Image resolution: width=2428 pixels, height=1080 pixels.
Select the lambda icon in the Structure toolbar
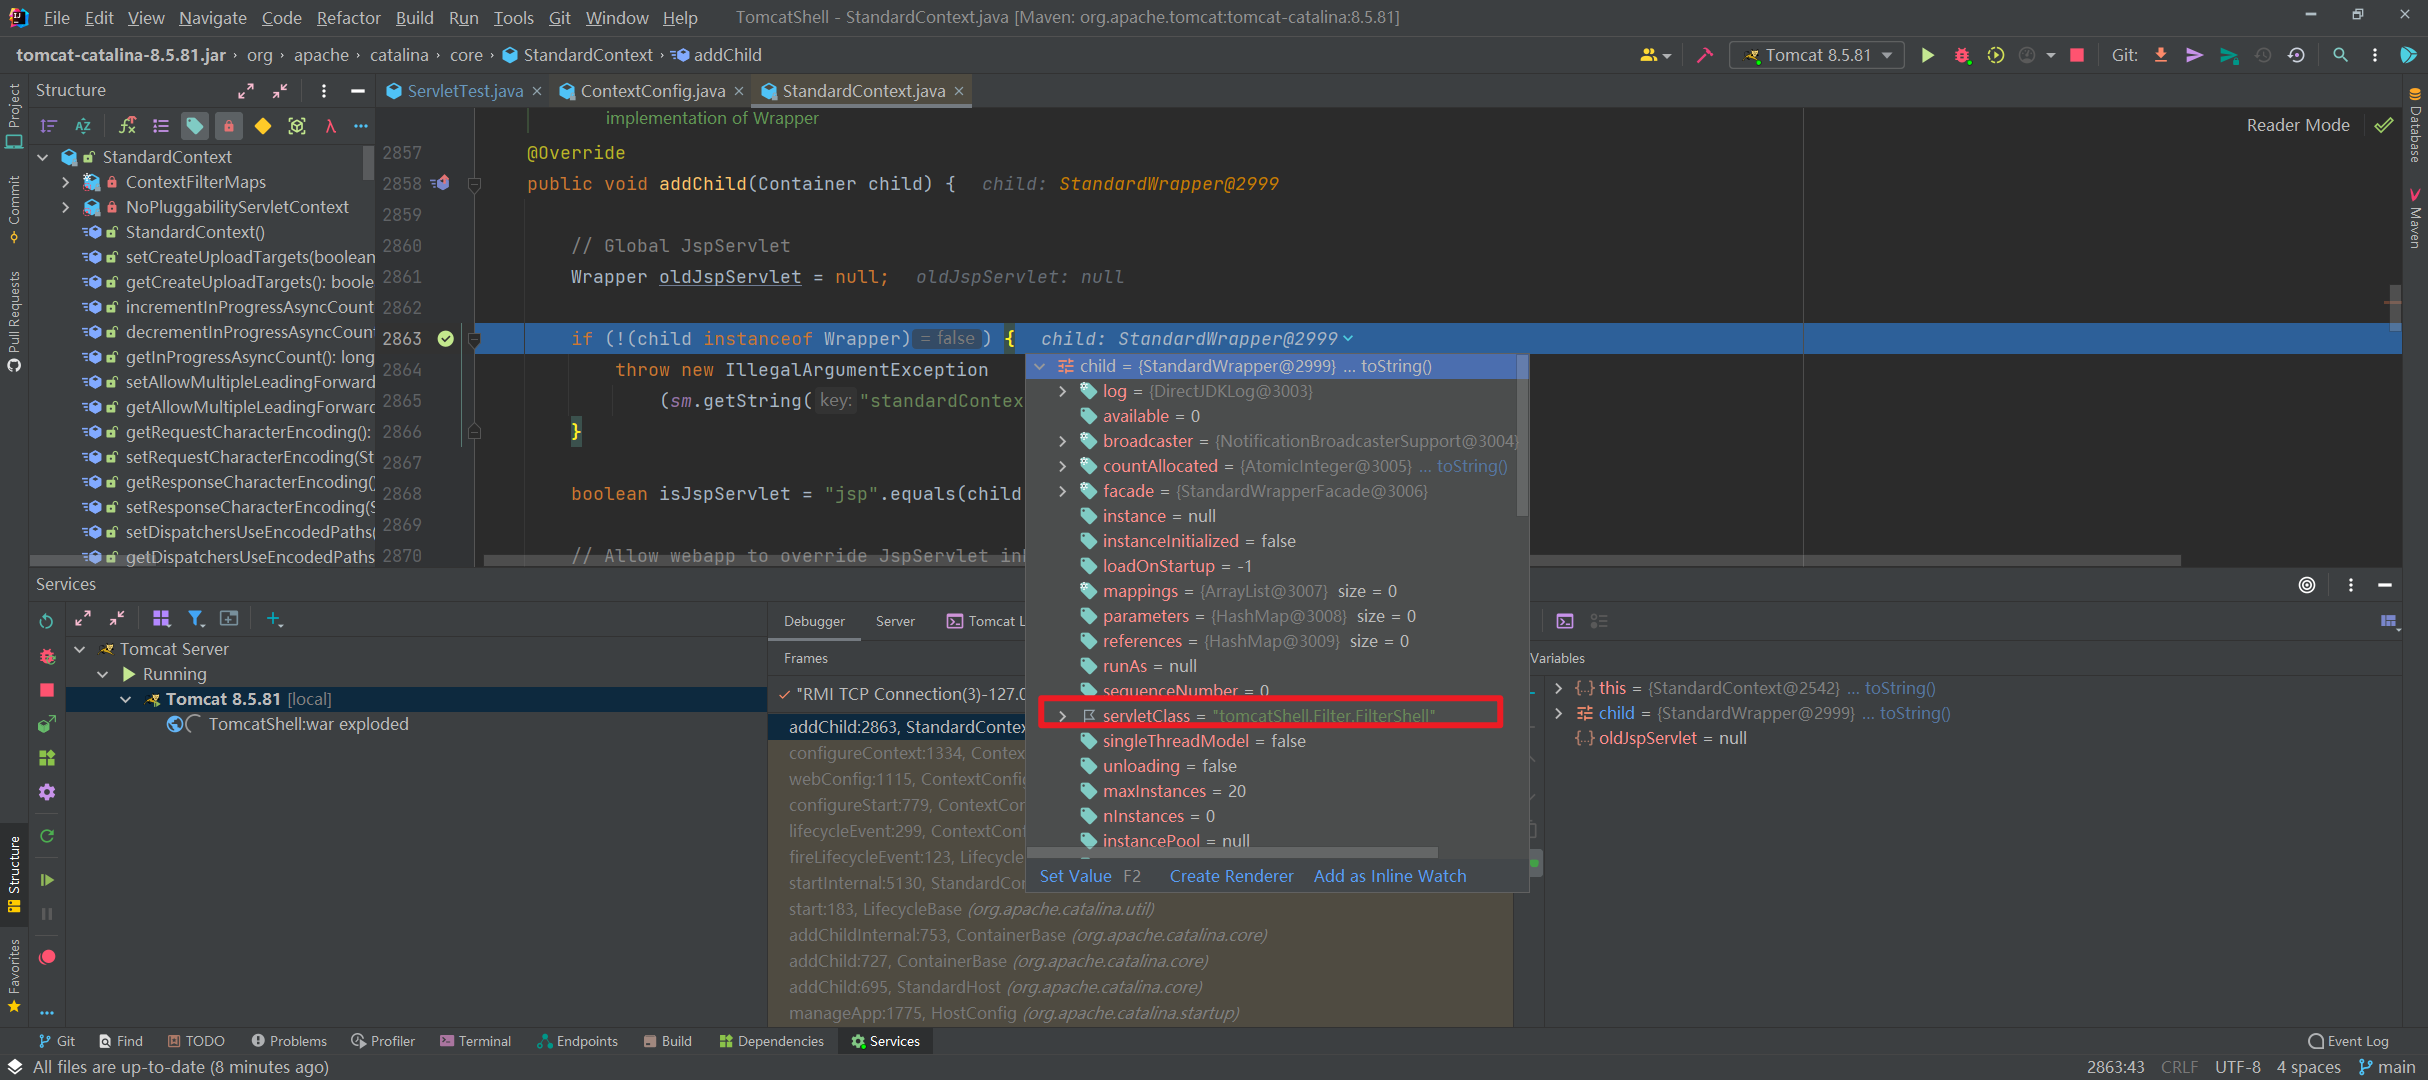330,126
